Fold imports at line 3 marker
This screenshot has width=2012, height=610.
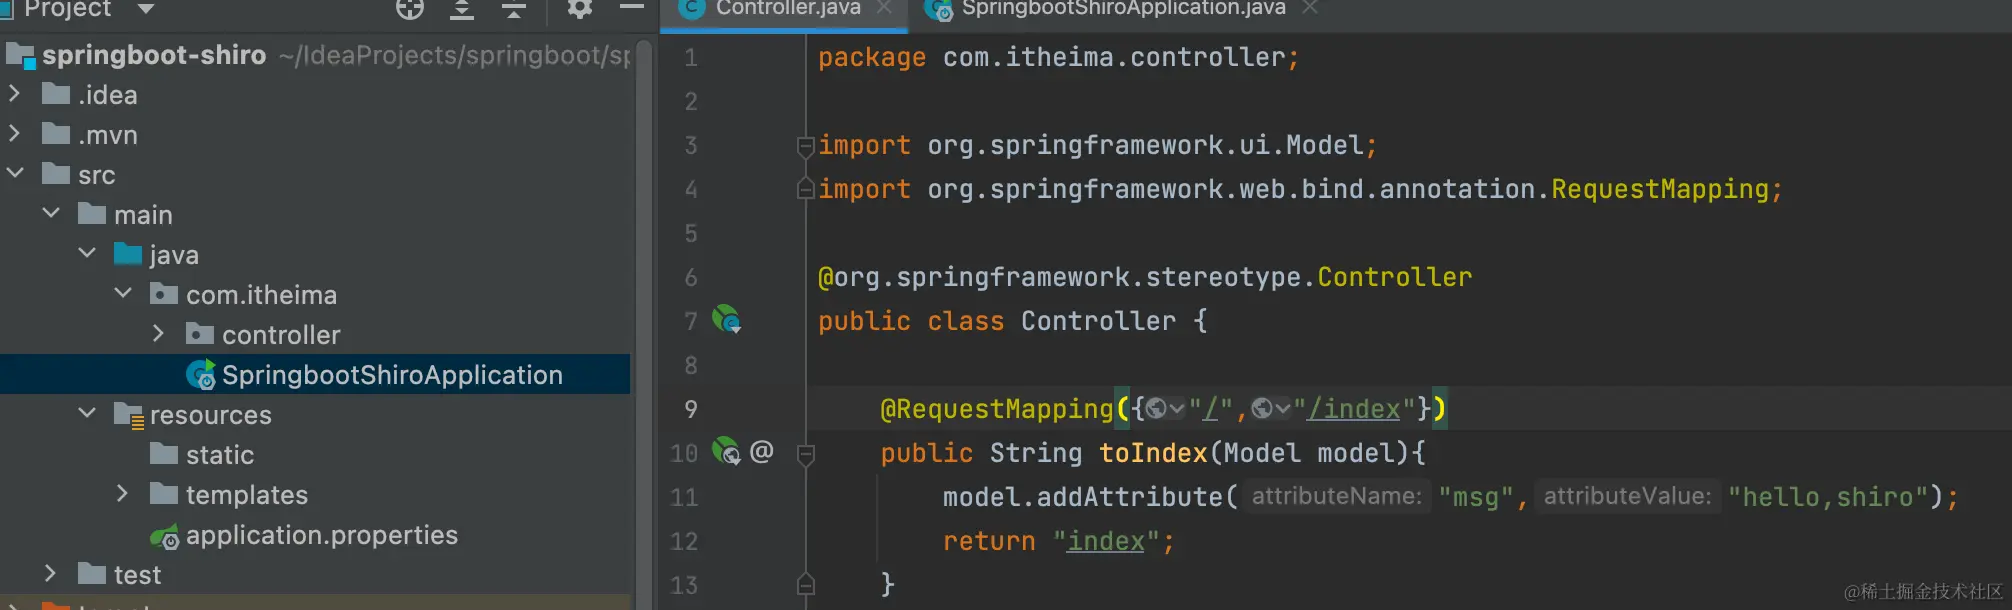point(805,147)
